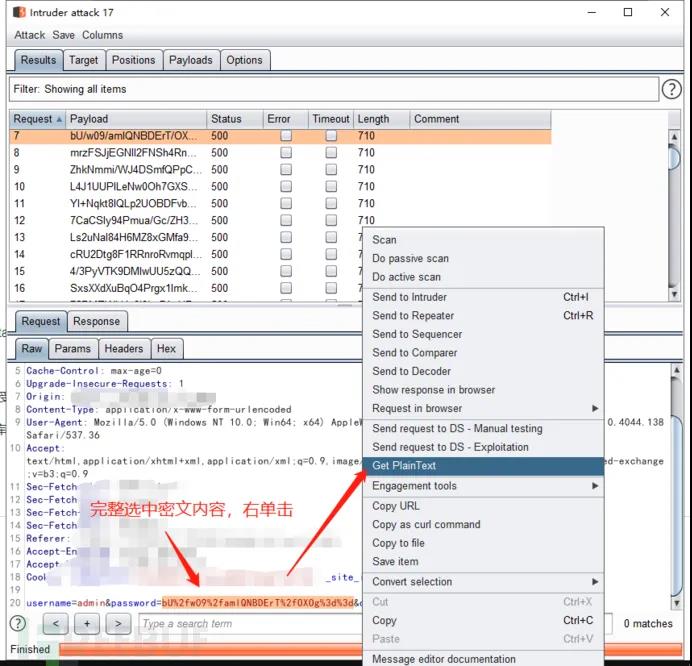Select Copy to file
Viewport: 692px width, 666px height.
click(483, 543)
